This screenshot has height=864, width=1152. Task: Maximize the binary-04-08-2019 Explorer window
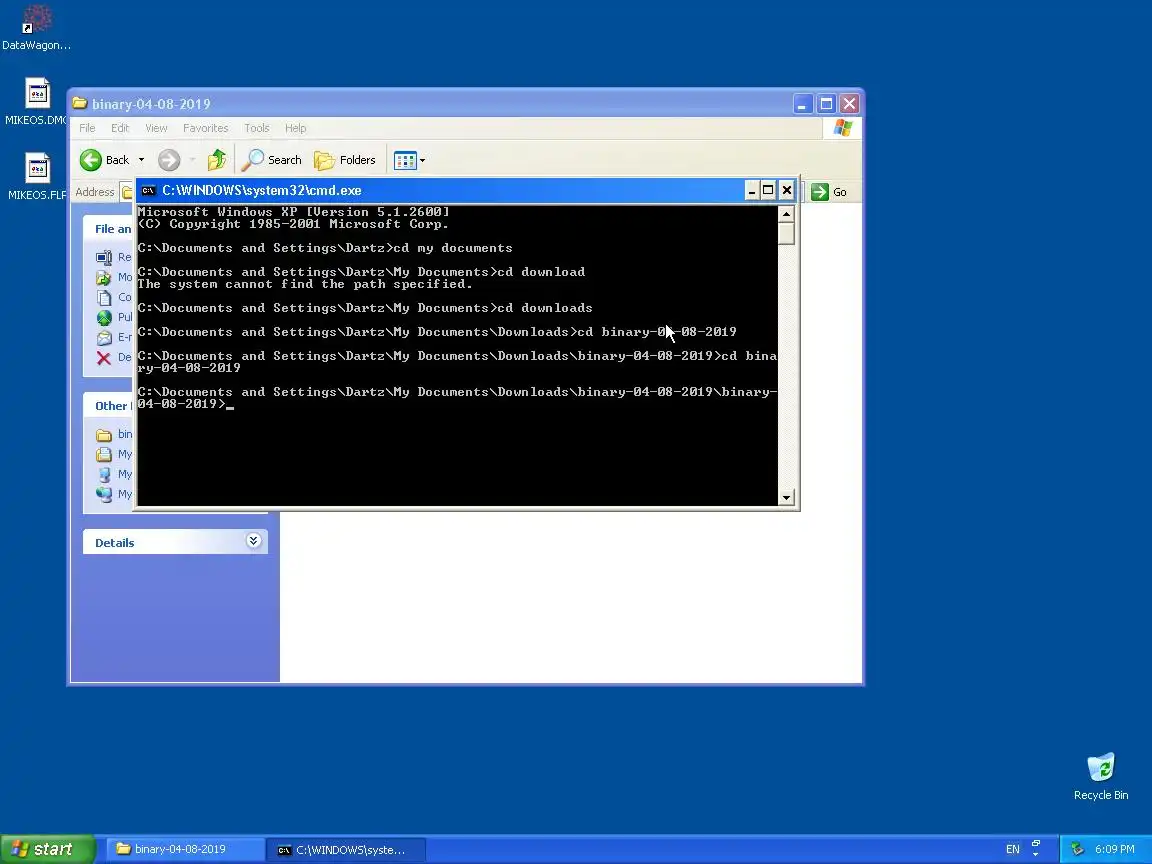(x=826, y=104)
